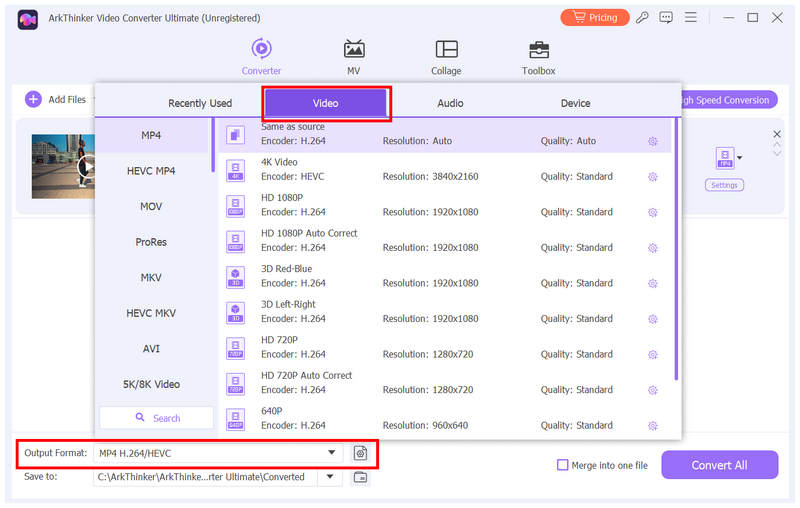The height and width of the screenshot is (508, 800).
Task: Open the feedback chat icon
Action: point(666,18)
